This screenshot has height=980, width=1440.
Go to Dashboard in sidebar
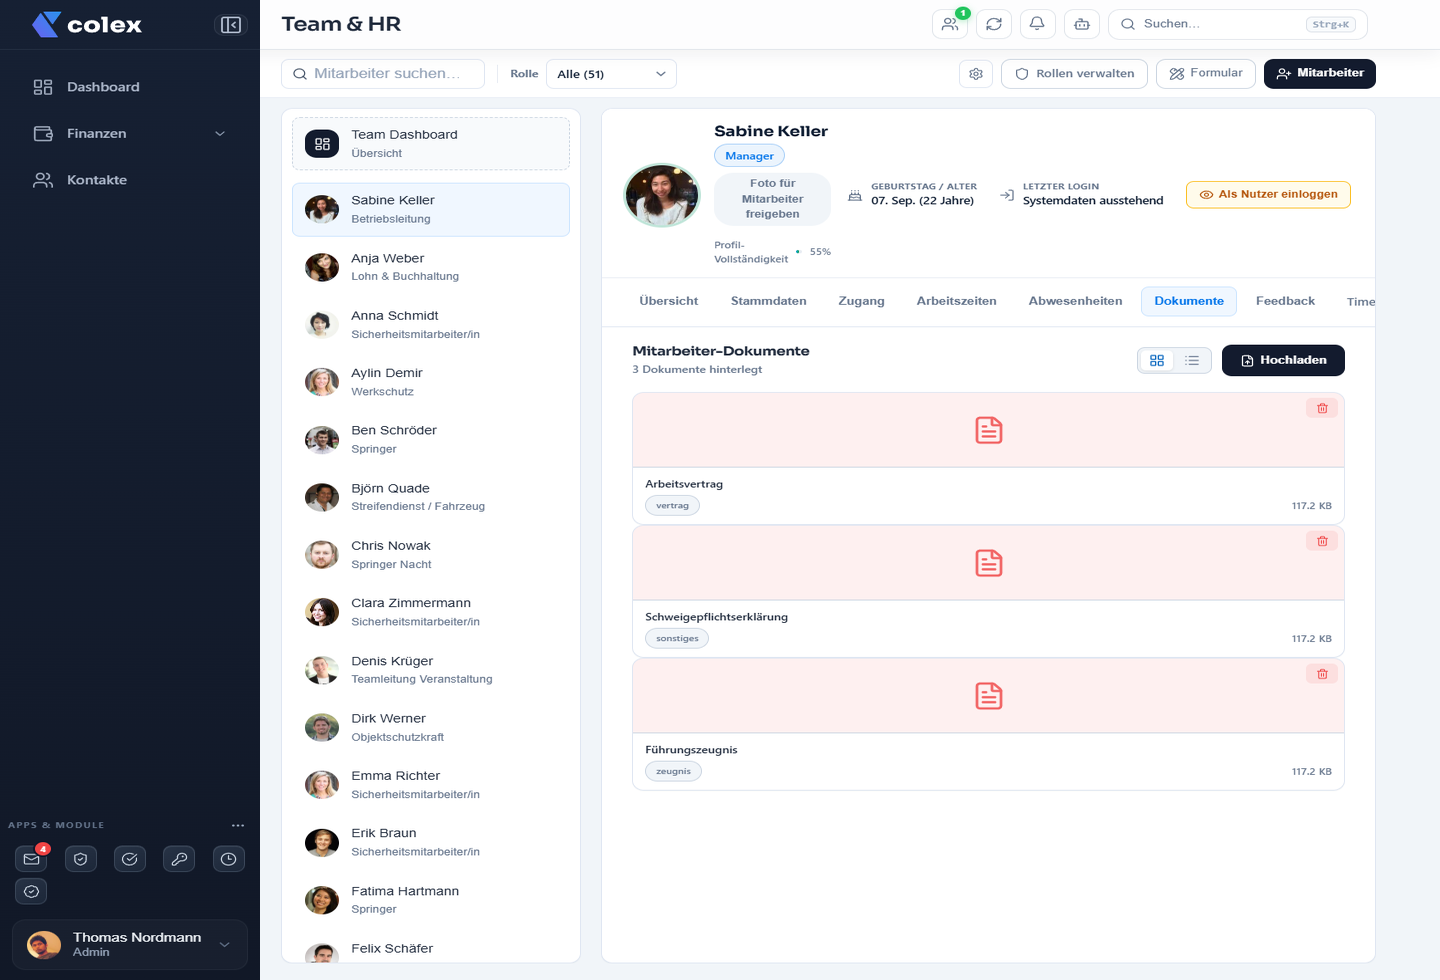(130, 87)
